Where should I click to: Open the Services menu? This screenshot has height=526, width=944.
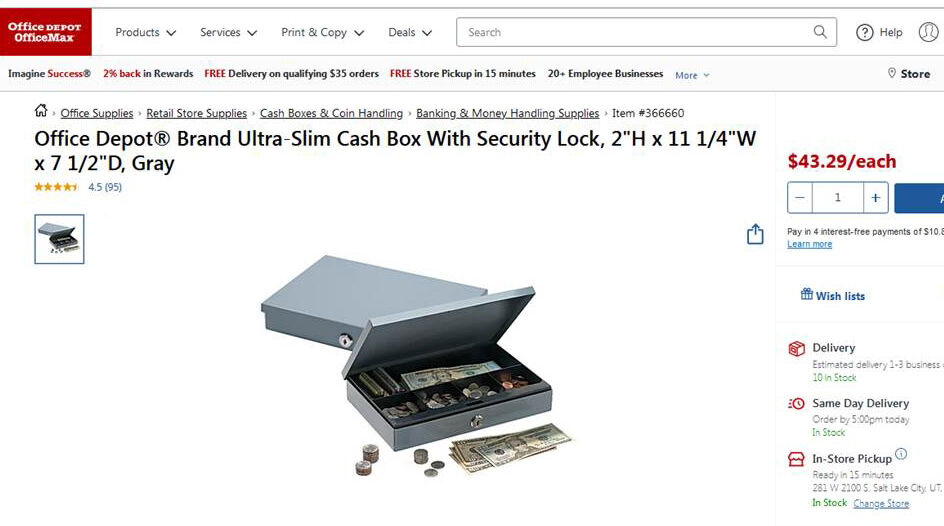pos(228,32)
